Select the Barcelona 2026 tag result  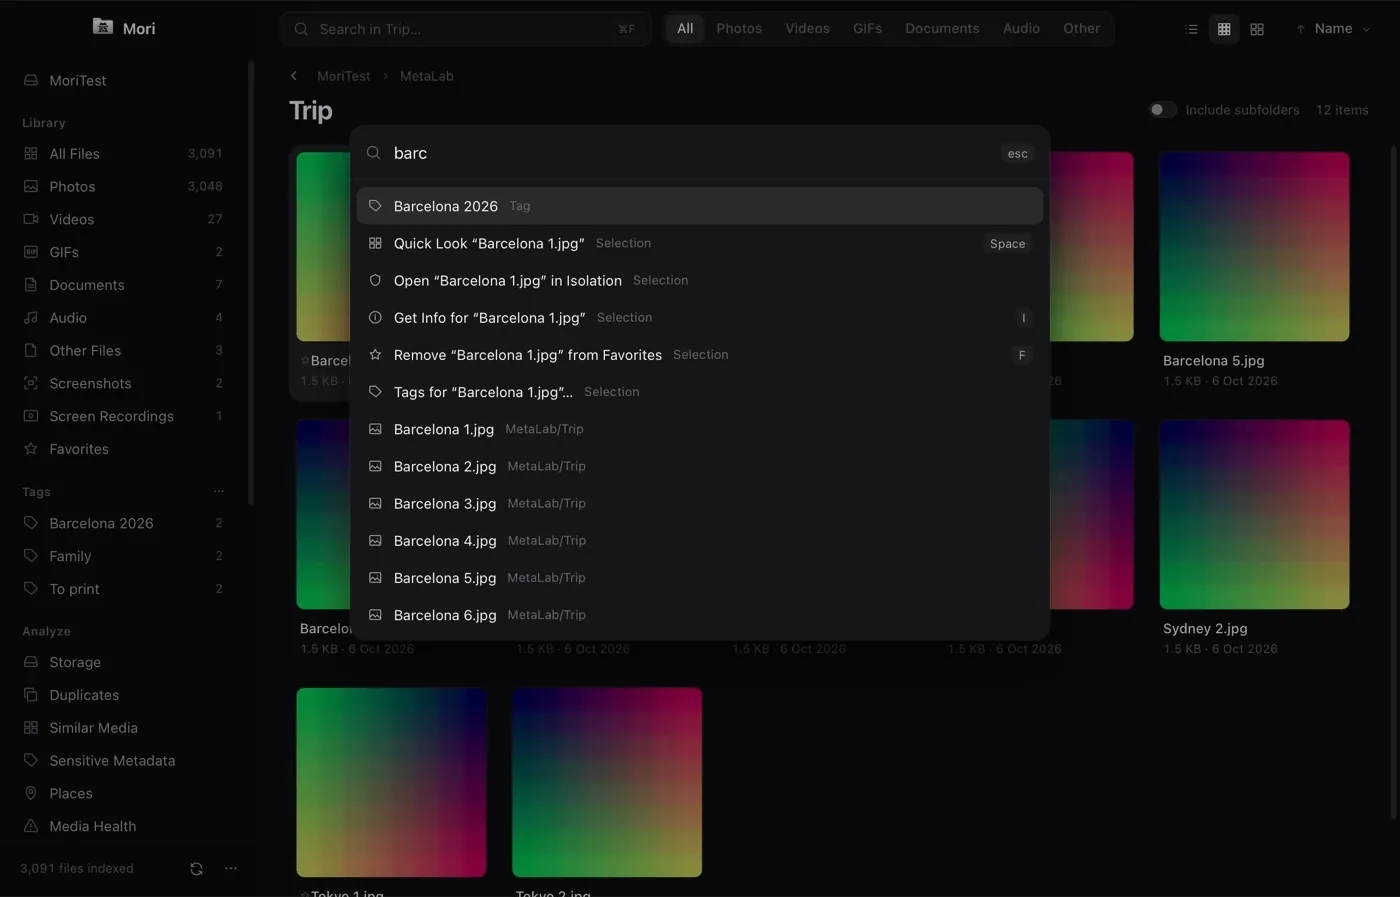pyautogui.click(x=699, y=206)
